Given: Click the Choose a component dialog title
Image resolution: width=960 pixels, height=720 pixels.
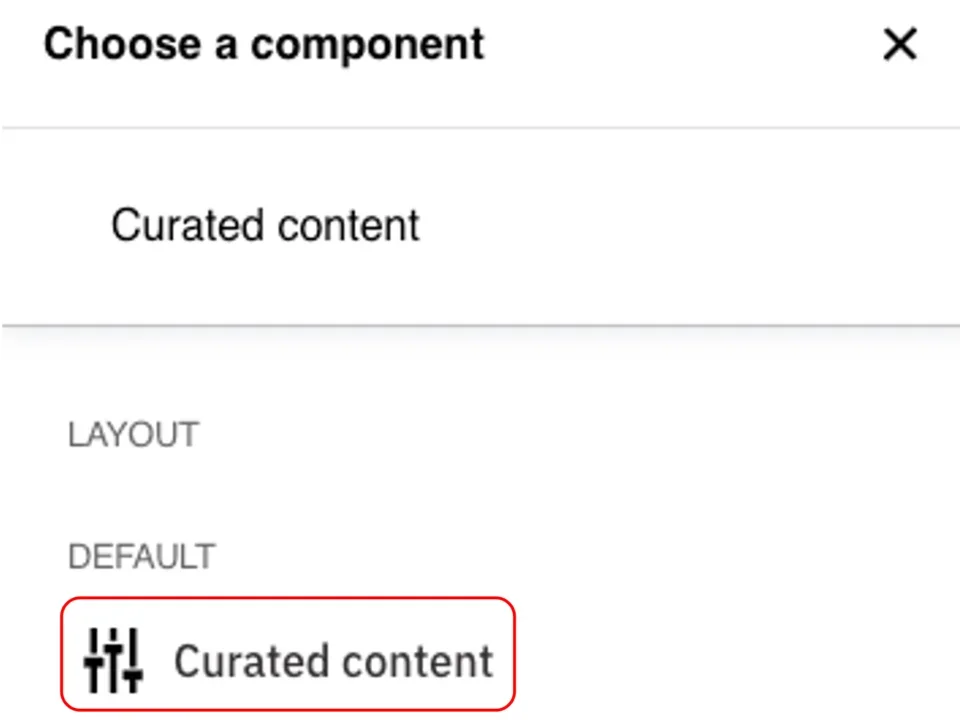Looking at the screenshot, I should (x=263, y=44).
